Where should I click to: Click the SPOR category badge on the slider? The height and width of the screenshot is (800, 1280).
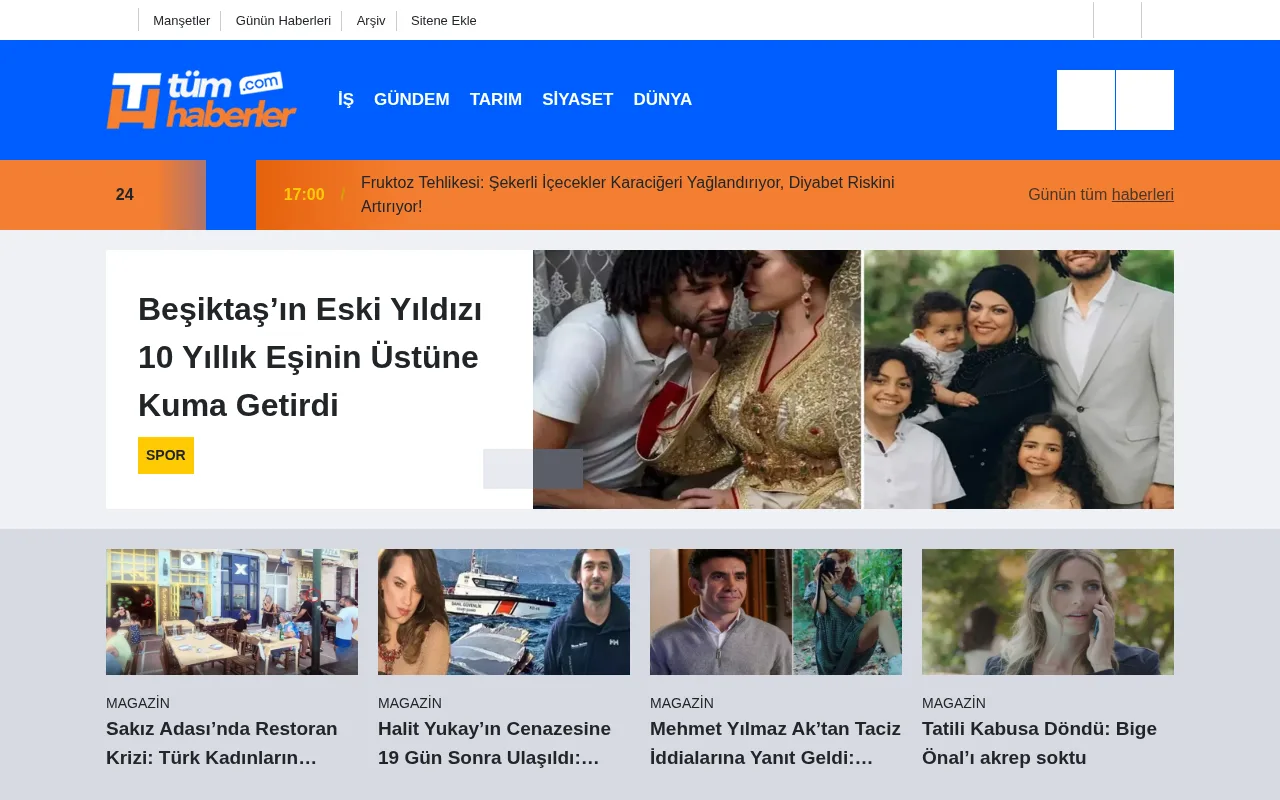165,455
